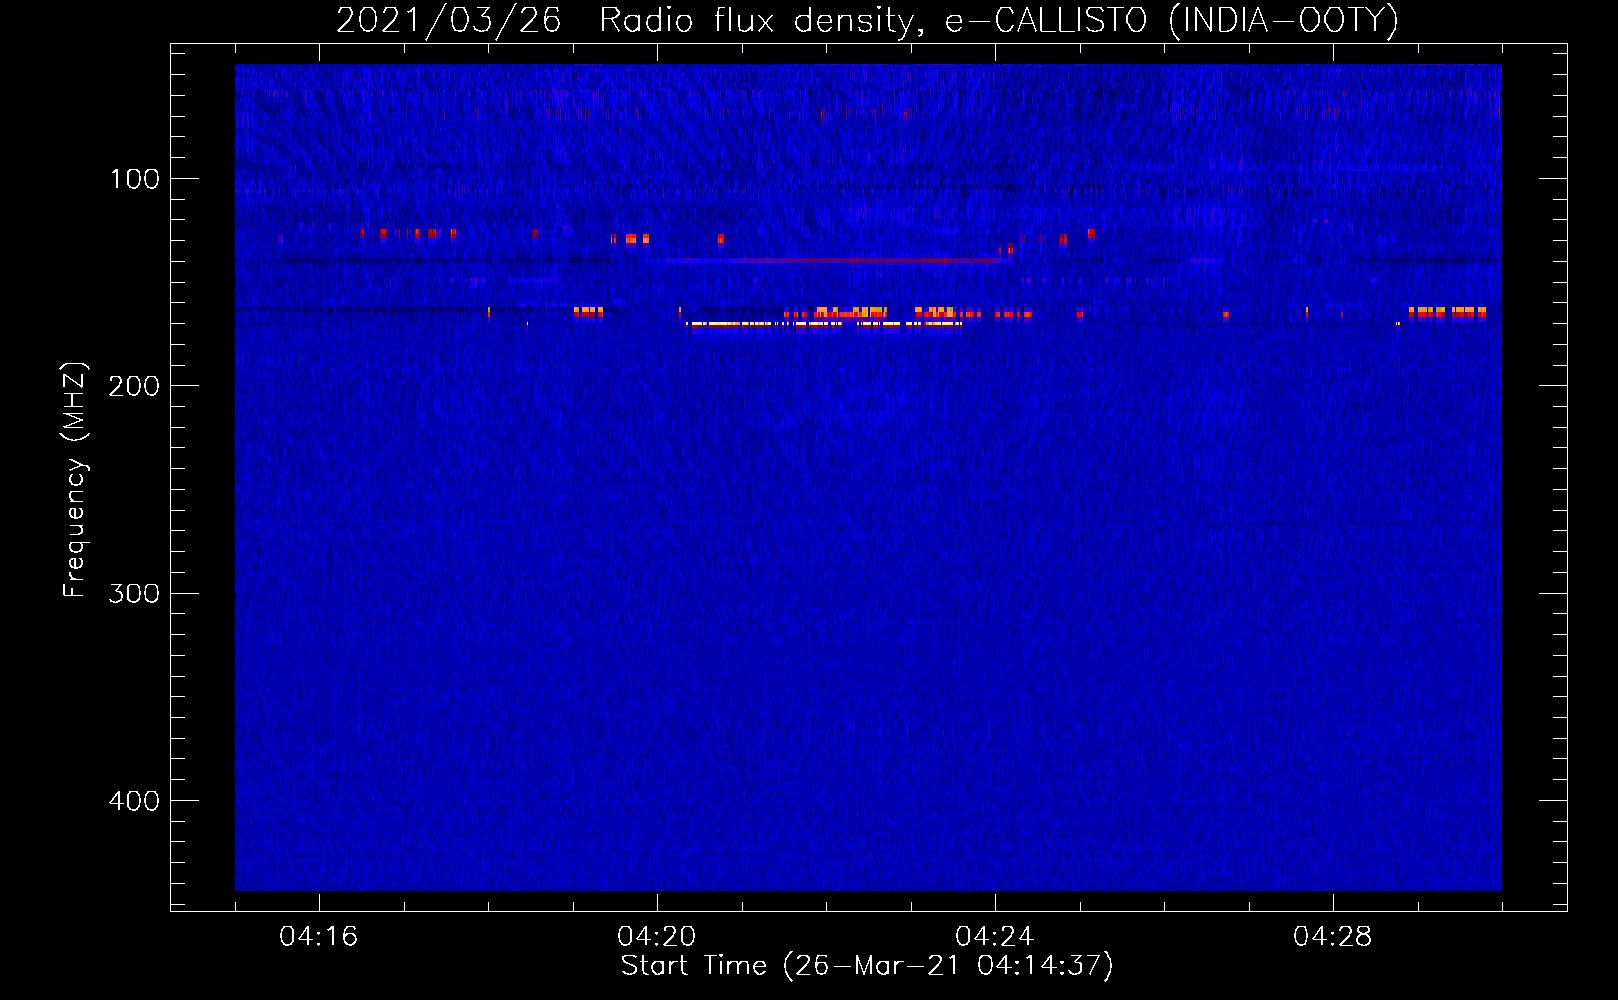Click the long yellow emission band near 170 MHz

coord(824,324)
